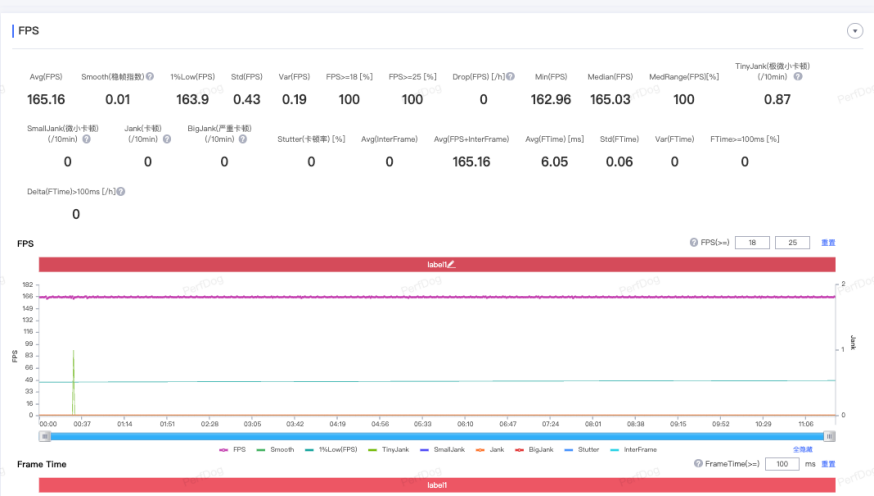Grab the left handle of the time range slider
Viewport: 874px width, 496px height.
(x=45, y=436)
